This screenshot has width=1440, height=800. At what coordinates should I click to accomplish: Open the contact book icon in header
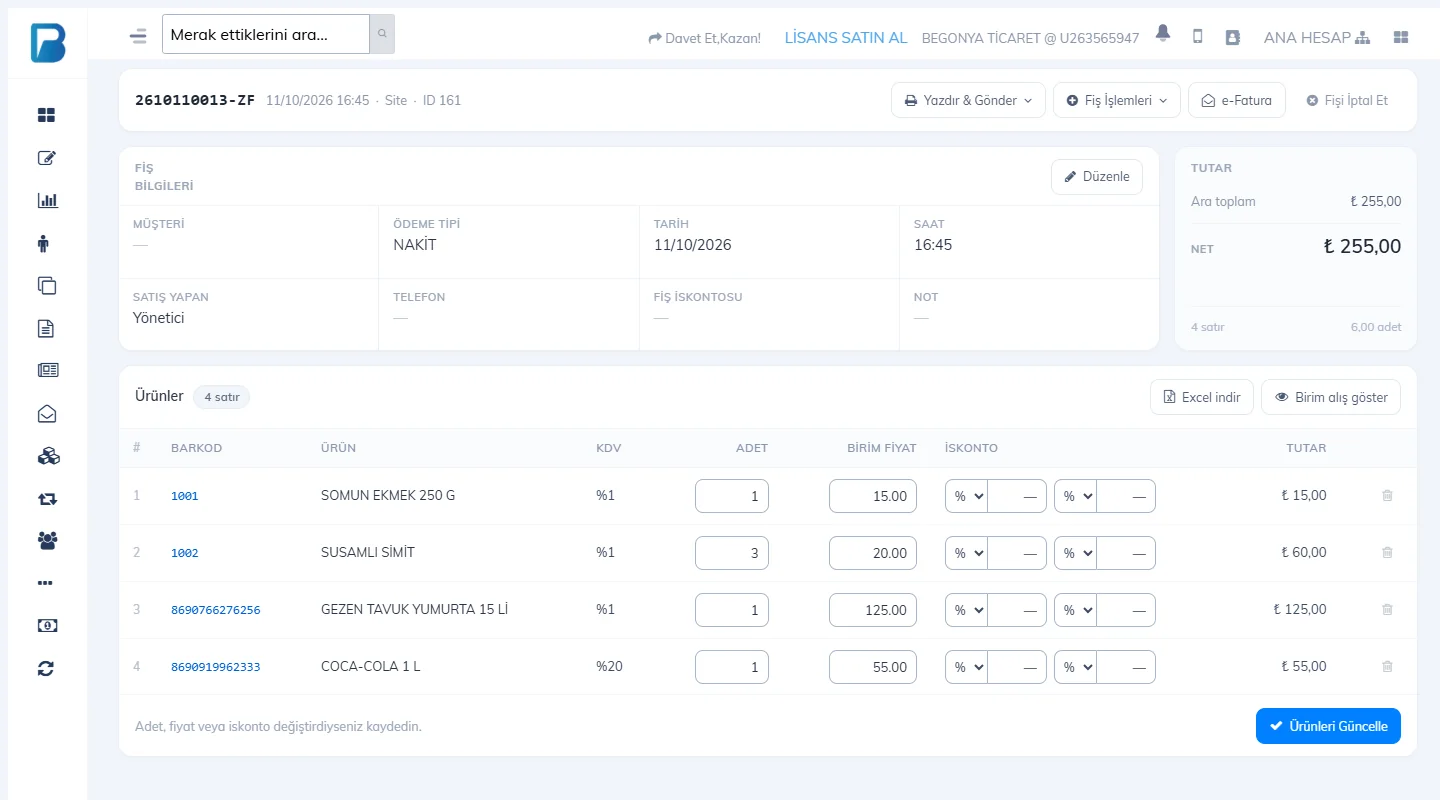(x=1232, y=37)
